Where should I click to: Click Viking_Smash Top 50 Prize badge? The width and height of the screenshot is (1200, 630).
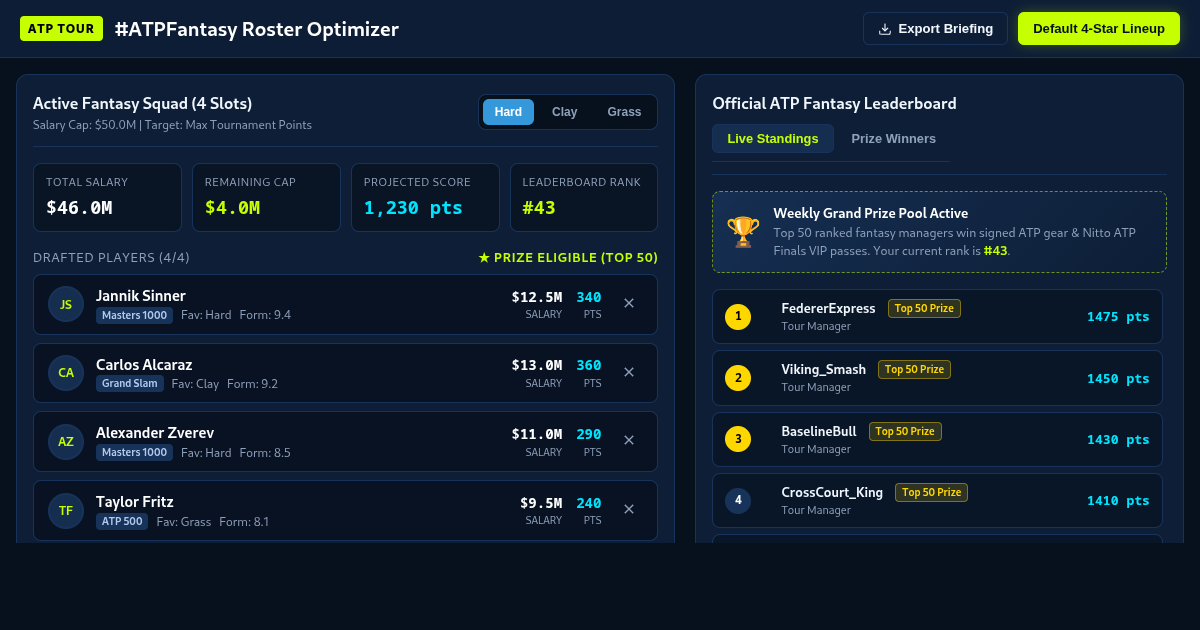pyautogui.click(x=914, y=369)
